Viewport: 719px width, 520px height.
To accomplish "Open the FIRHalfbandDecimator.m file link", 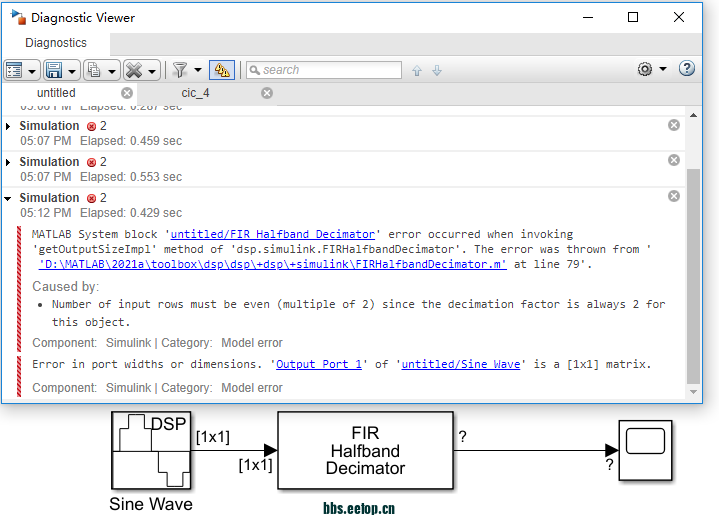I will tap(273, 264).
